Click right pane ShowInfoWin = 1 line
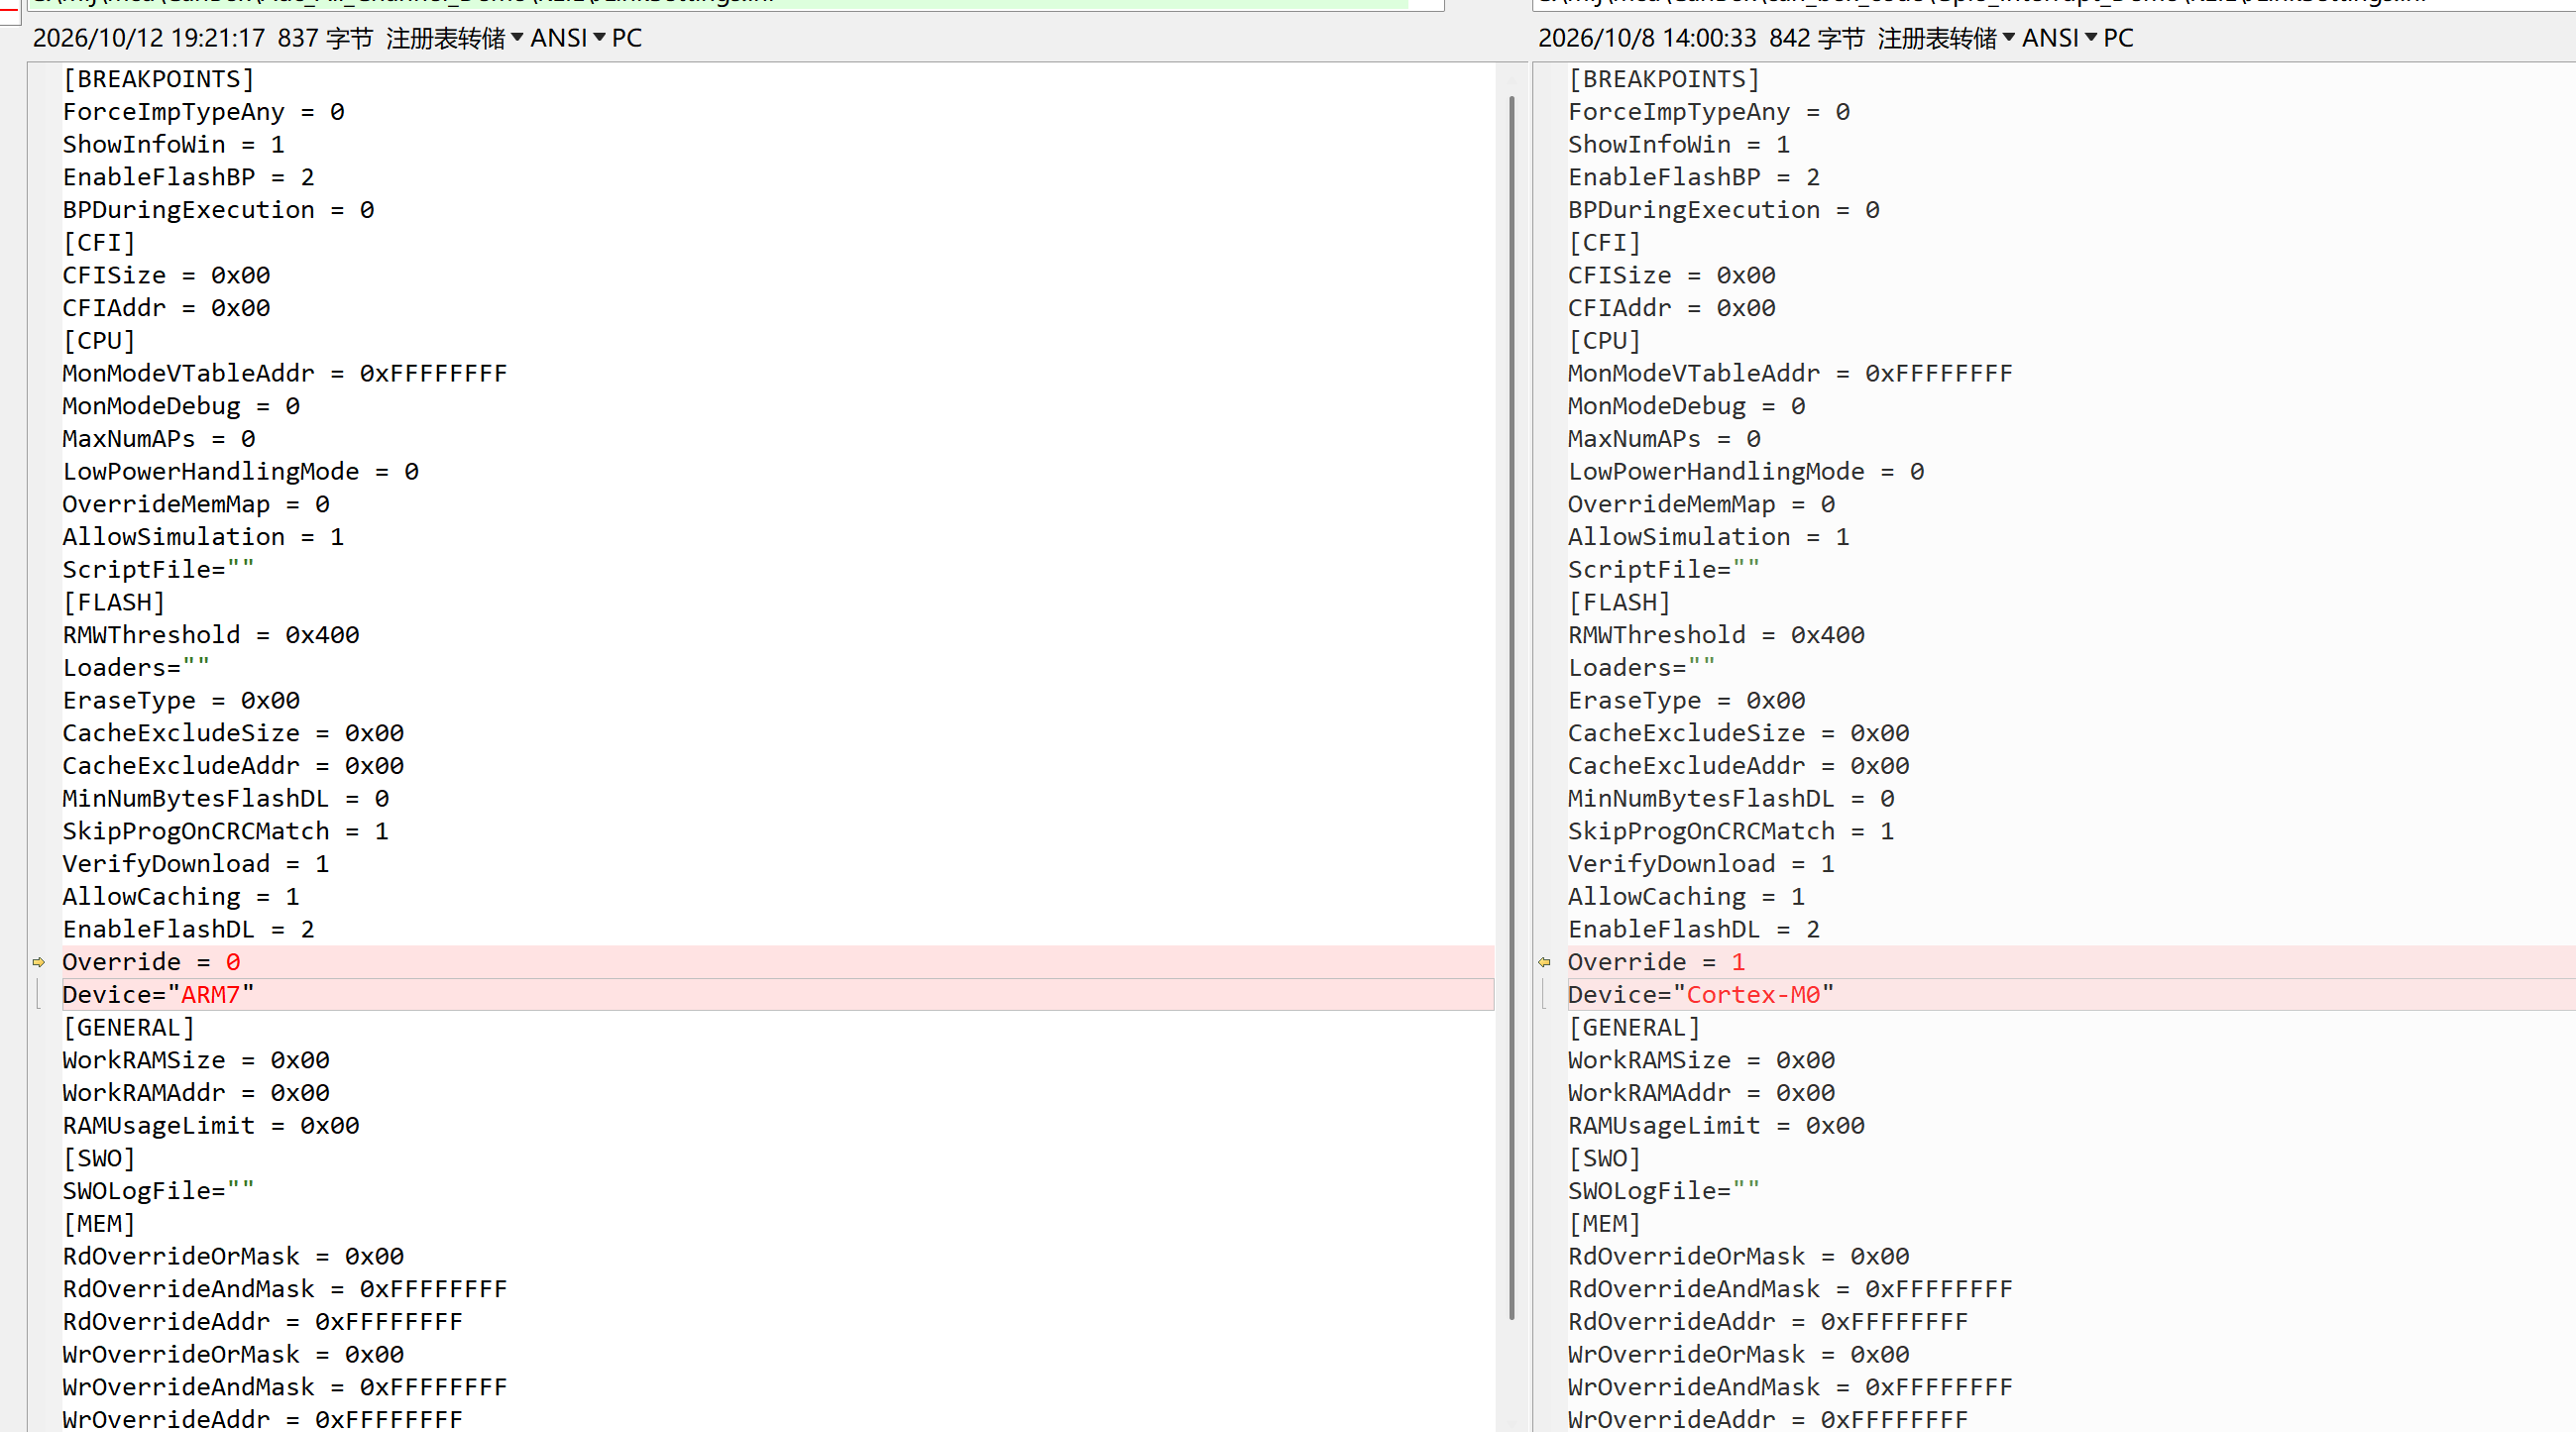 pos(1679,144)
